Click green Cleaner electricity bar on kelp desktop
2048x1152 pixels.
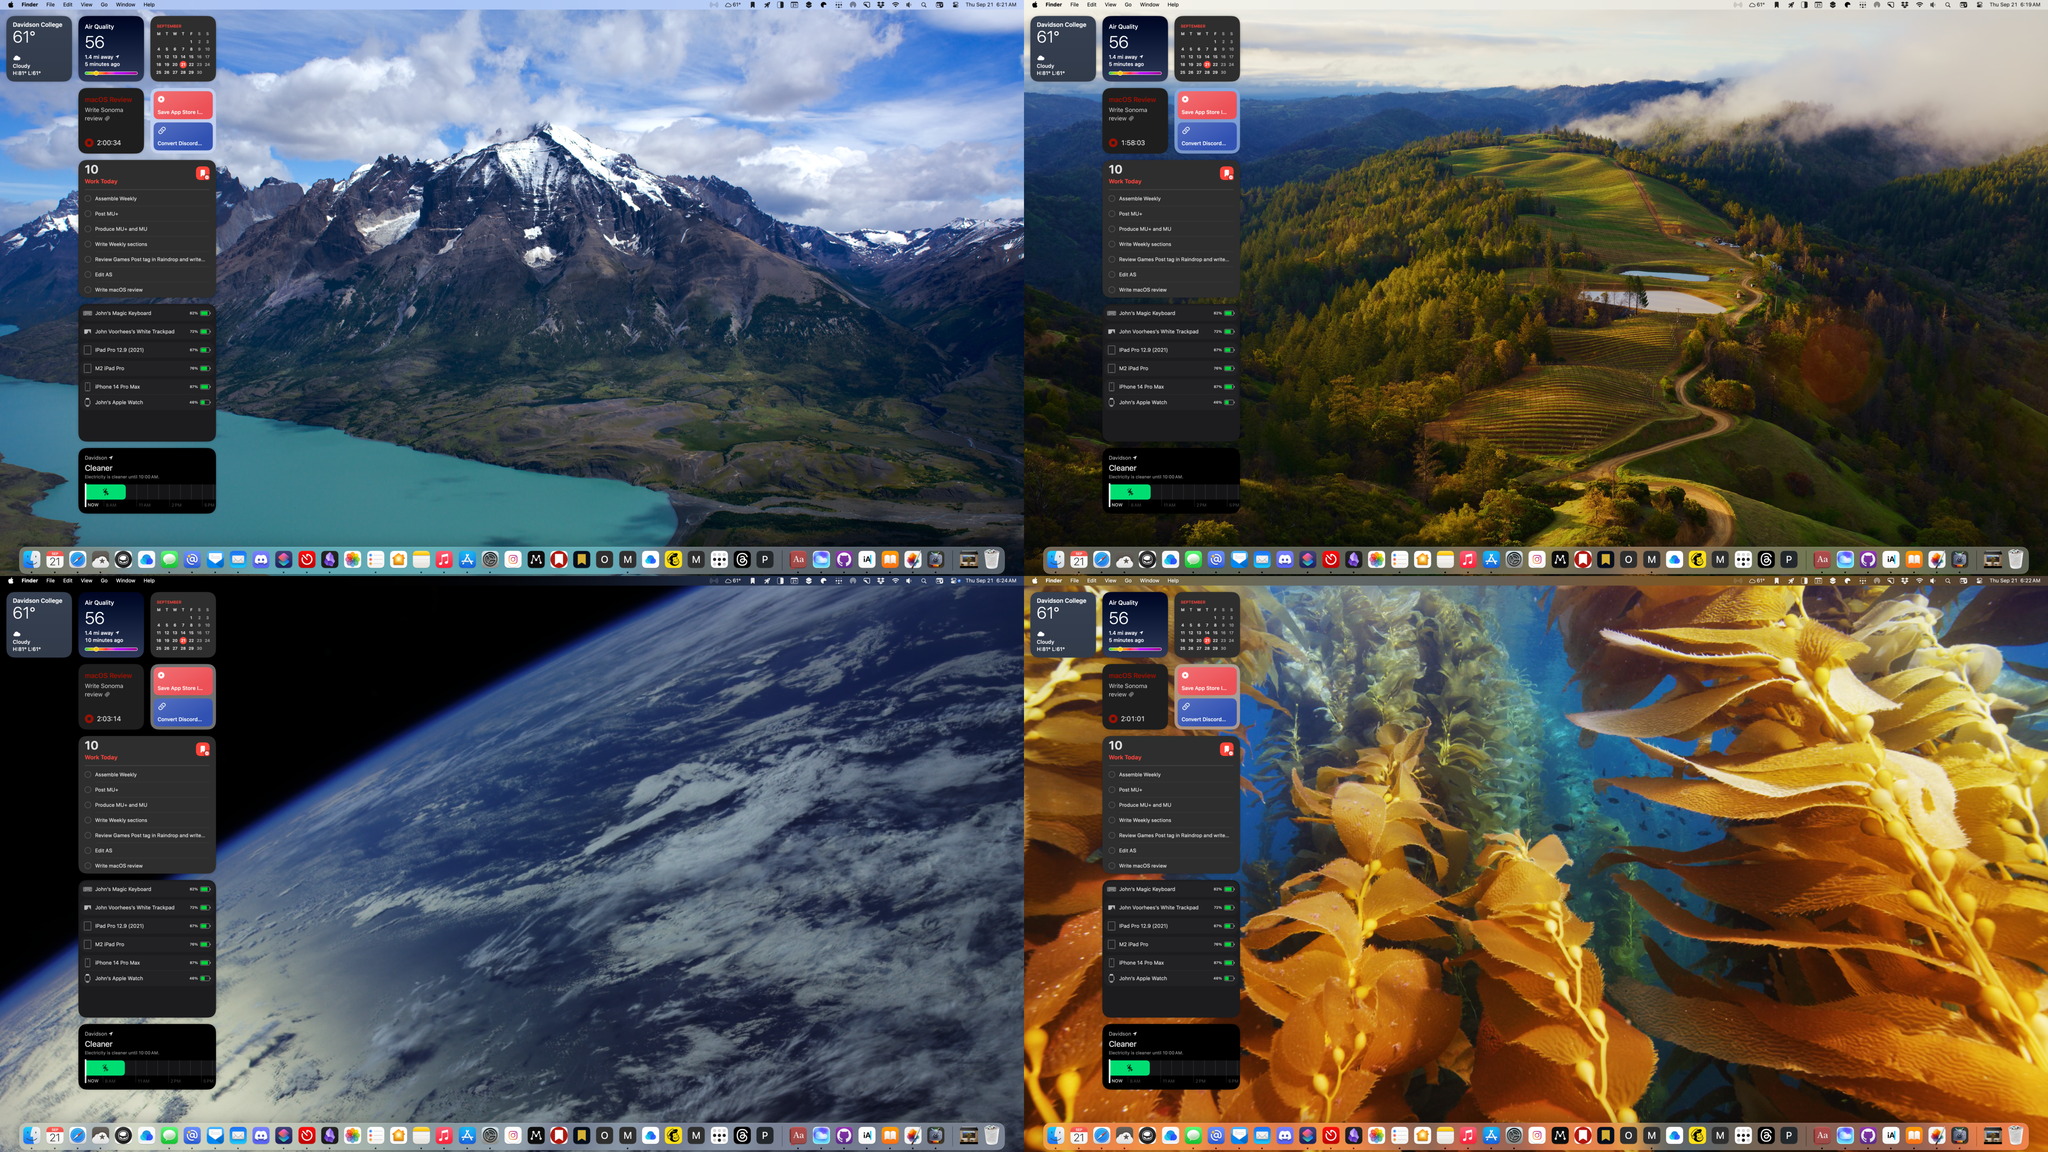tap(1129, 1068)
